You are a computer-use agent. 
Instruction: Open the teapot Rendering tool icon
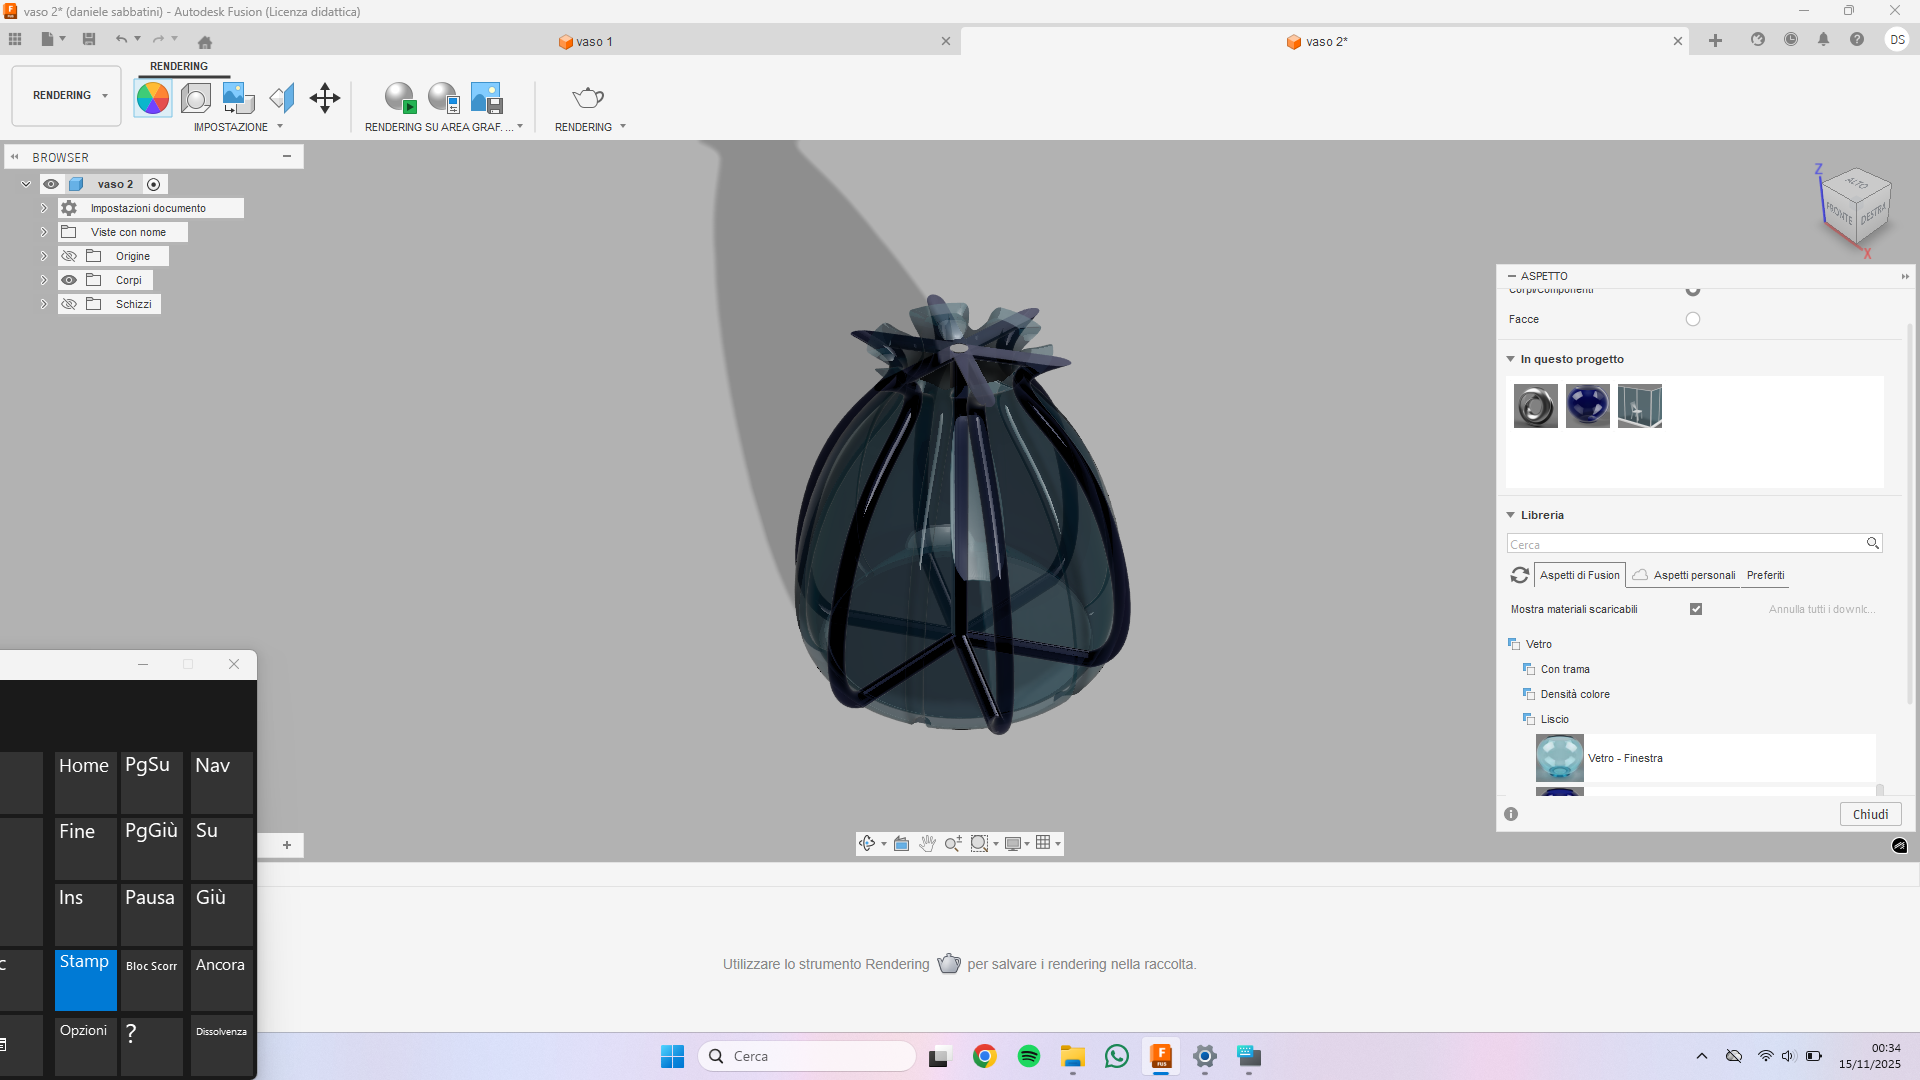pyautogui.click(x=586, y=97)
